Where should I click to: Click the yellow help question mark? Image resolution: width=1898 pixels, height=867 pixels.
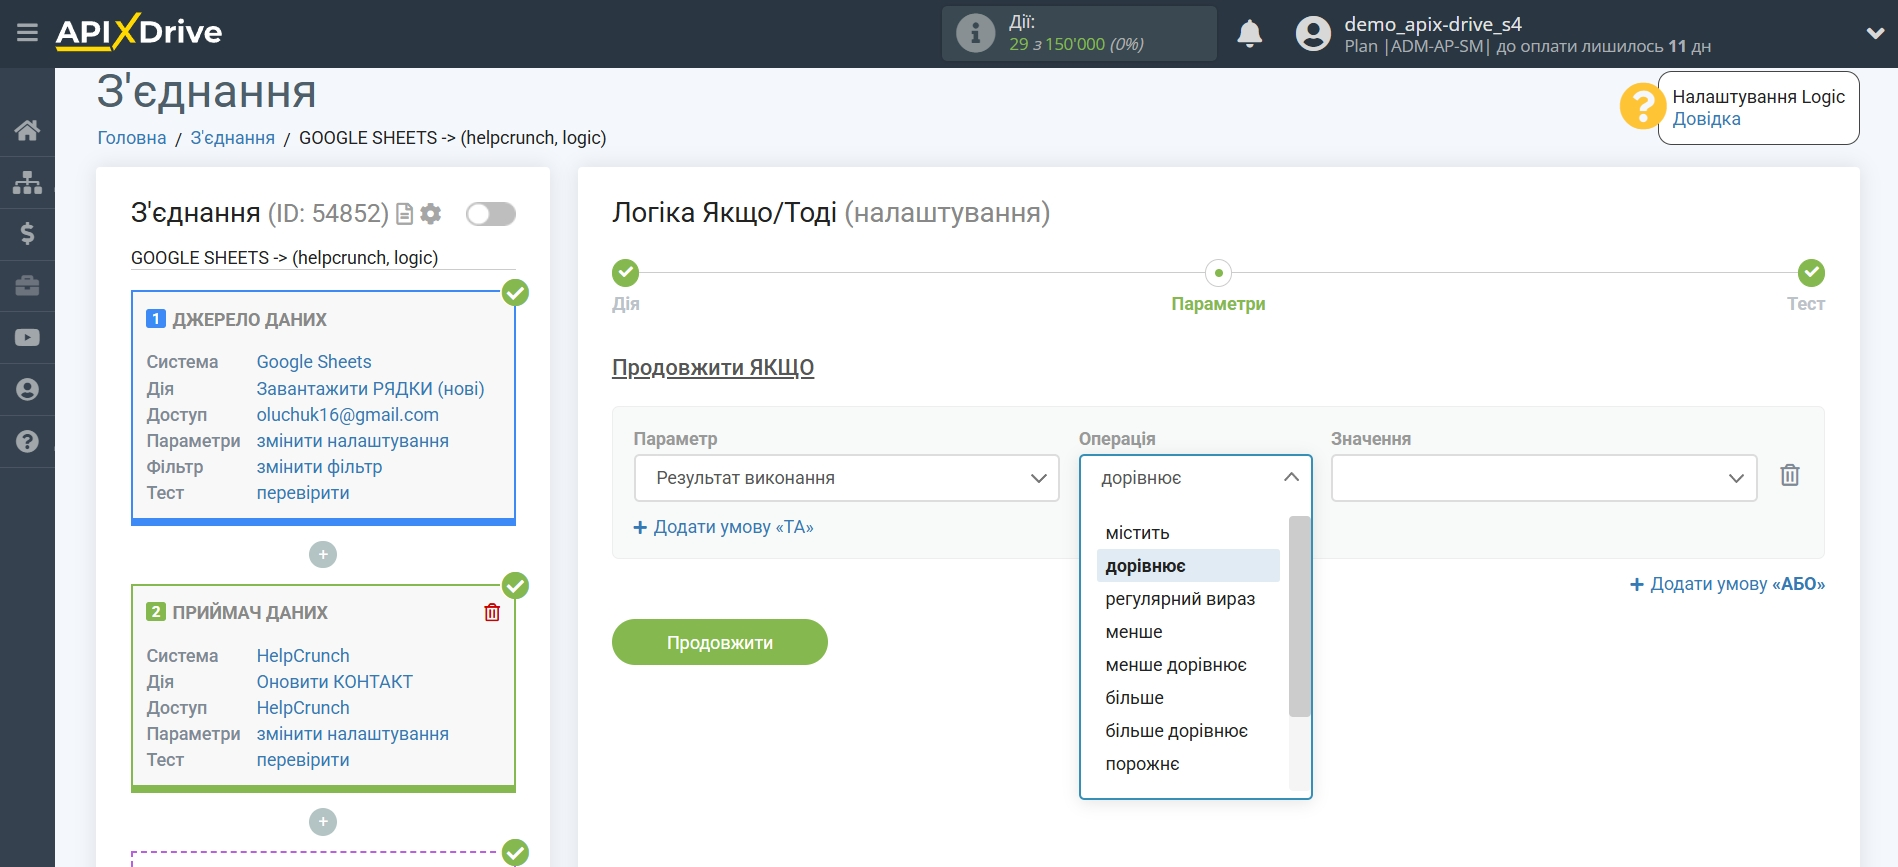click(x=1642, y=106)
